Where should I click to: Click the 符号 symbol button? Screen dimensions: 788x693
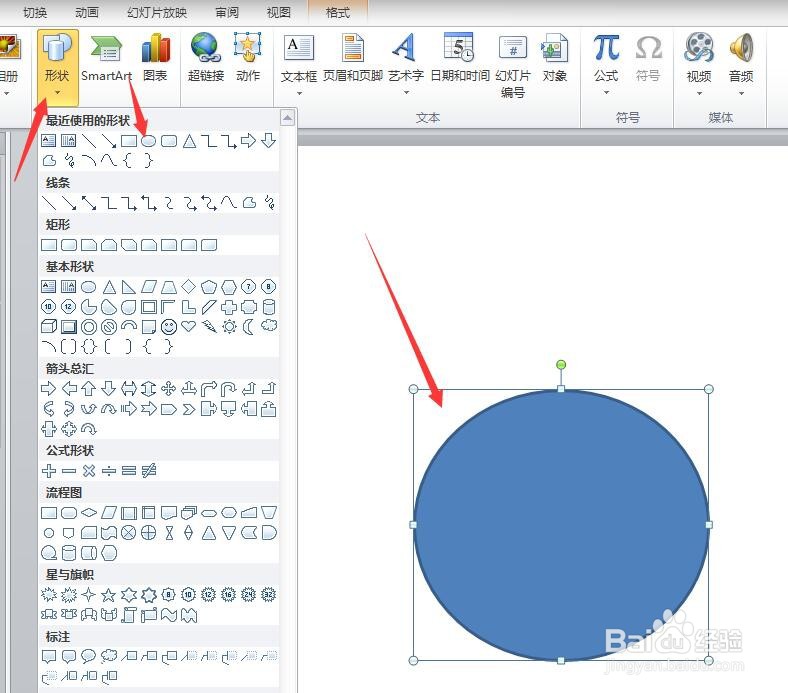[648, 58]
